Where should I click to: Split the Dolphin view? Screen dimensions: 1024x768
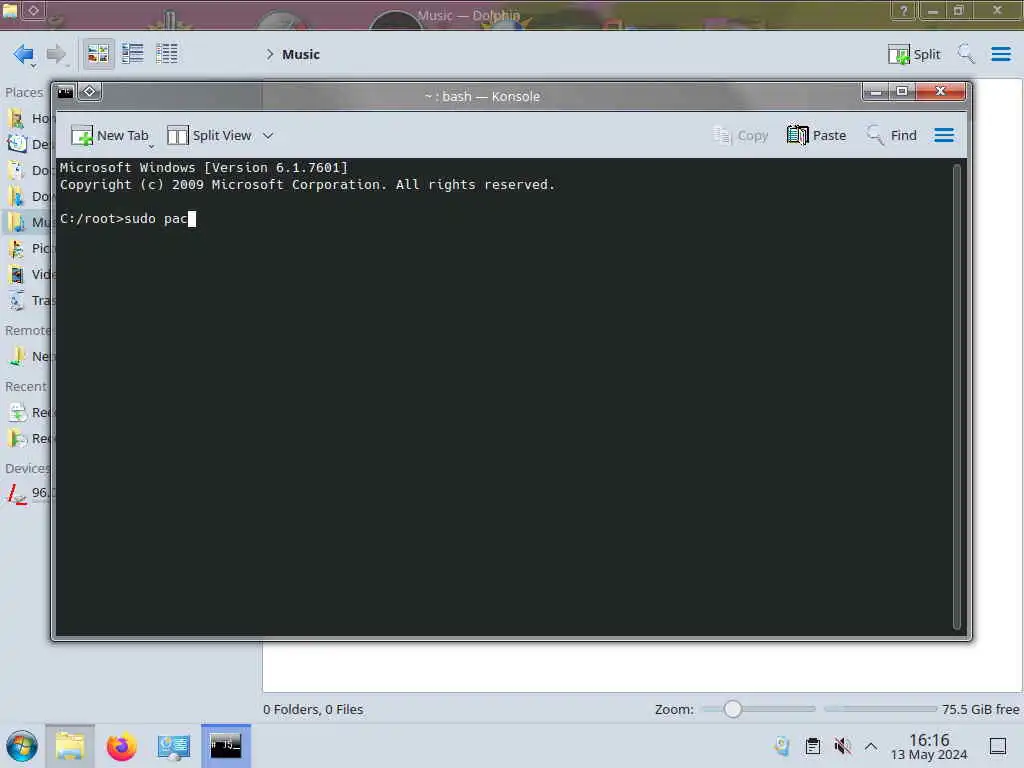click(914, 54)
